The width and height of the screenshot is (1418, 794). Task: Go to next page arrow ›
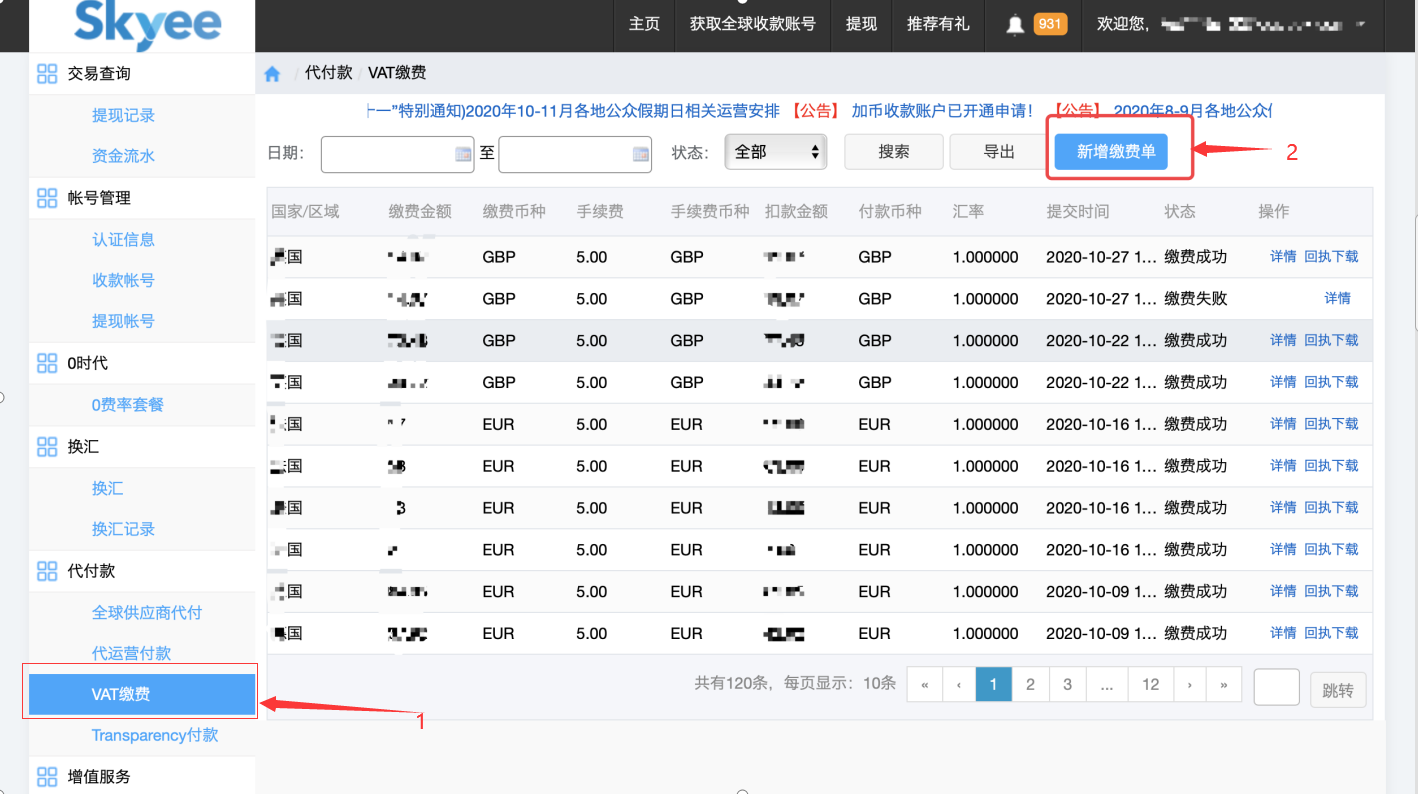point(1190,684)
